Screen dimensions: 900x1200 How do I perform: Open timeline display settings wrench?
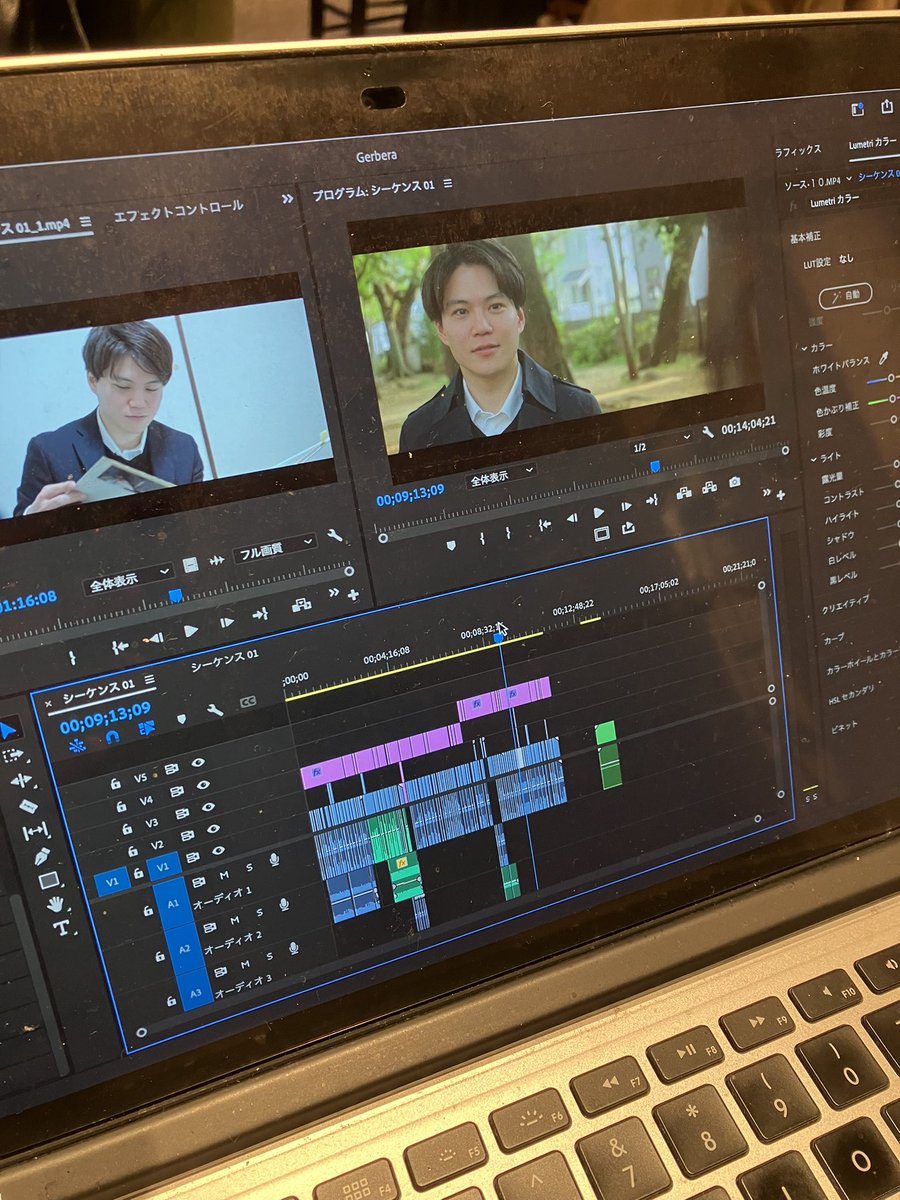coord(214,710)
